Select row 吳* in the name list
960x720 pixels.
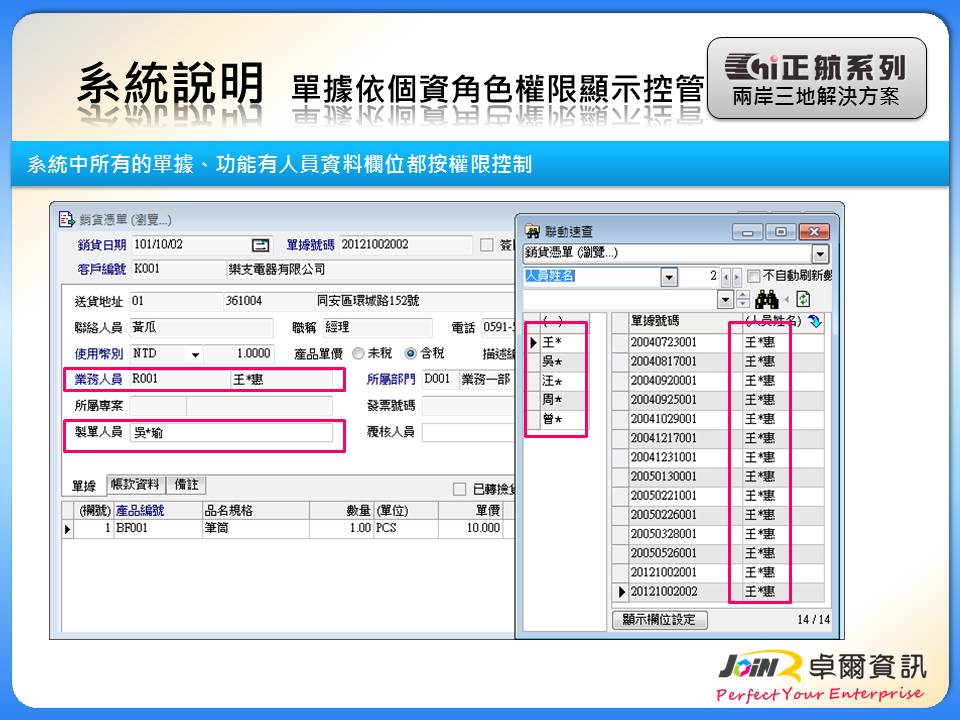pos(552,361)
